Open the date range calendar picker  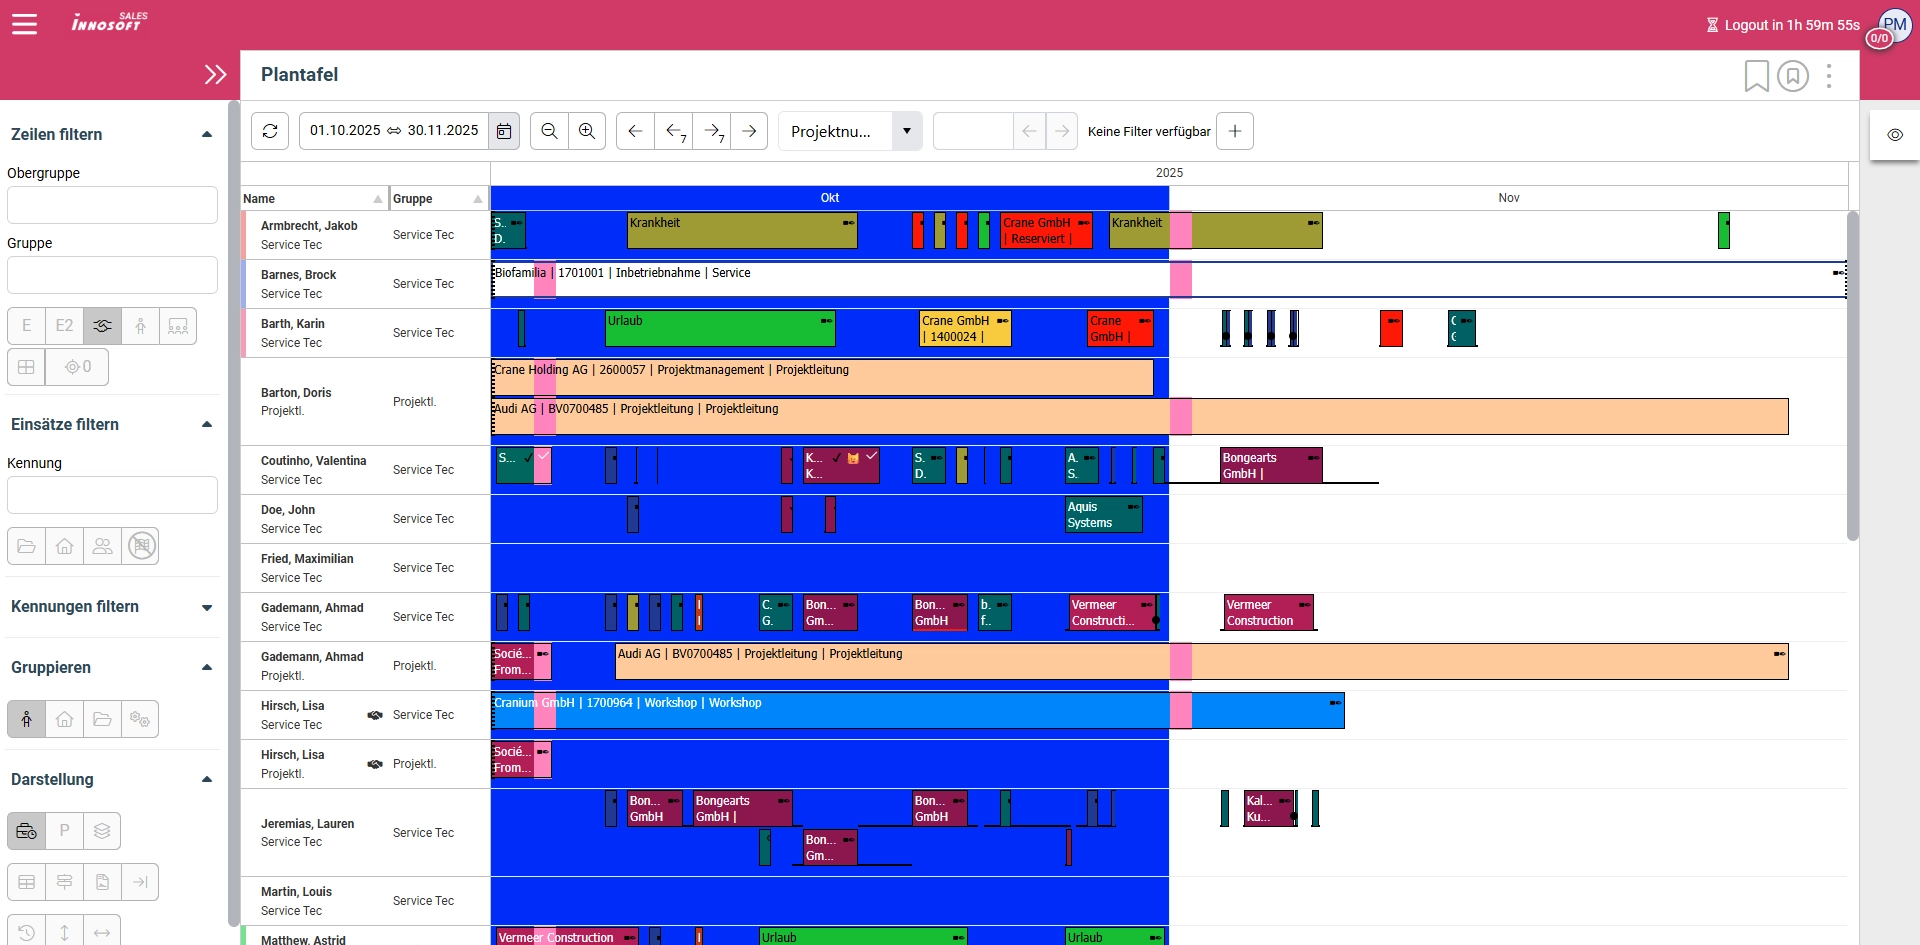504,131
